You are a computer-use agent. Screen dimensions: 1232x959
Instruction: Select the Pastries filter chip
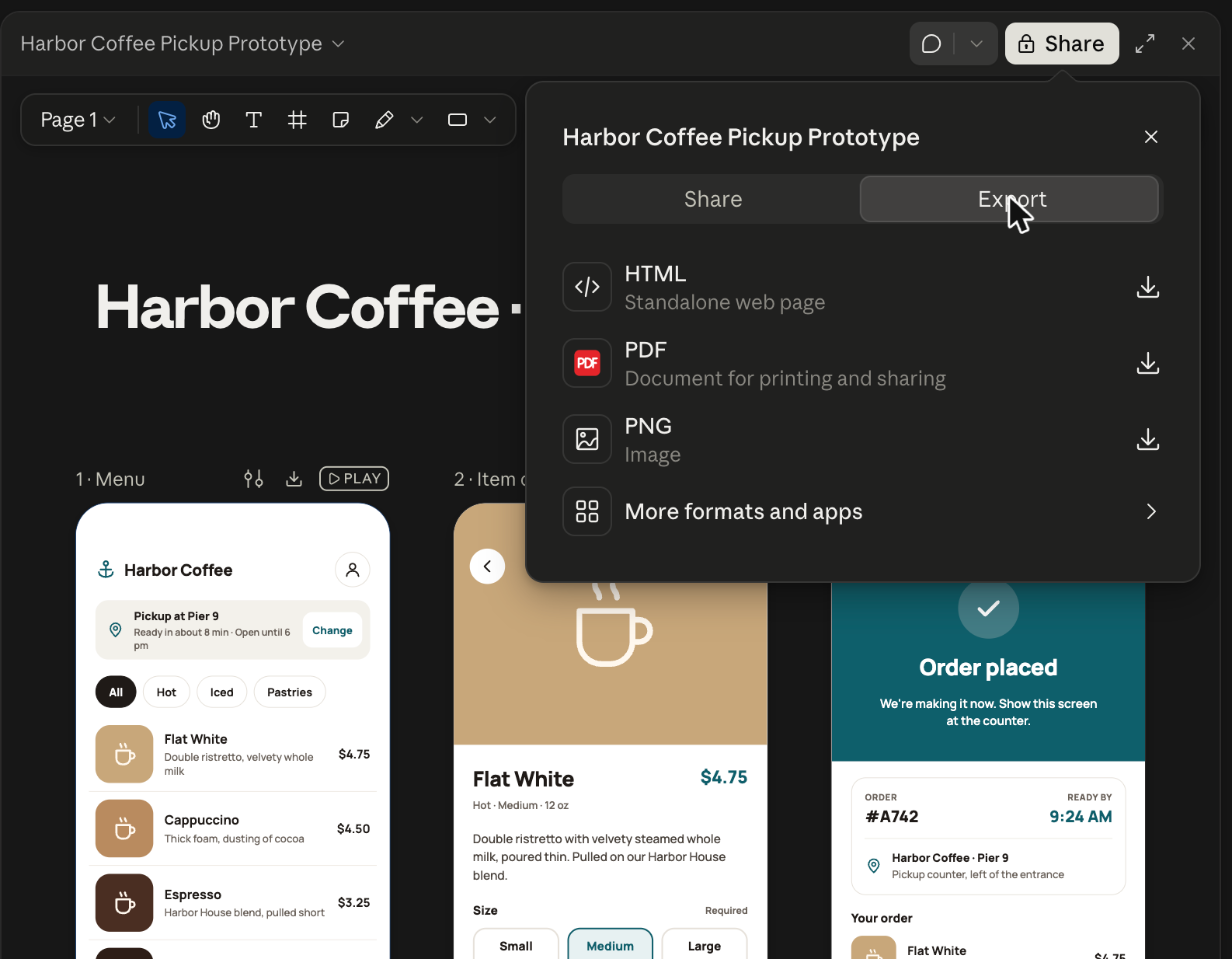[290, 692]
